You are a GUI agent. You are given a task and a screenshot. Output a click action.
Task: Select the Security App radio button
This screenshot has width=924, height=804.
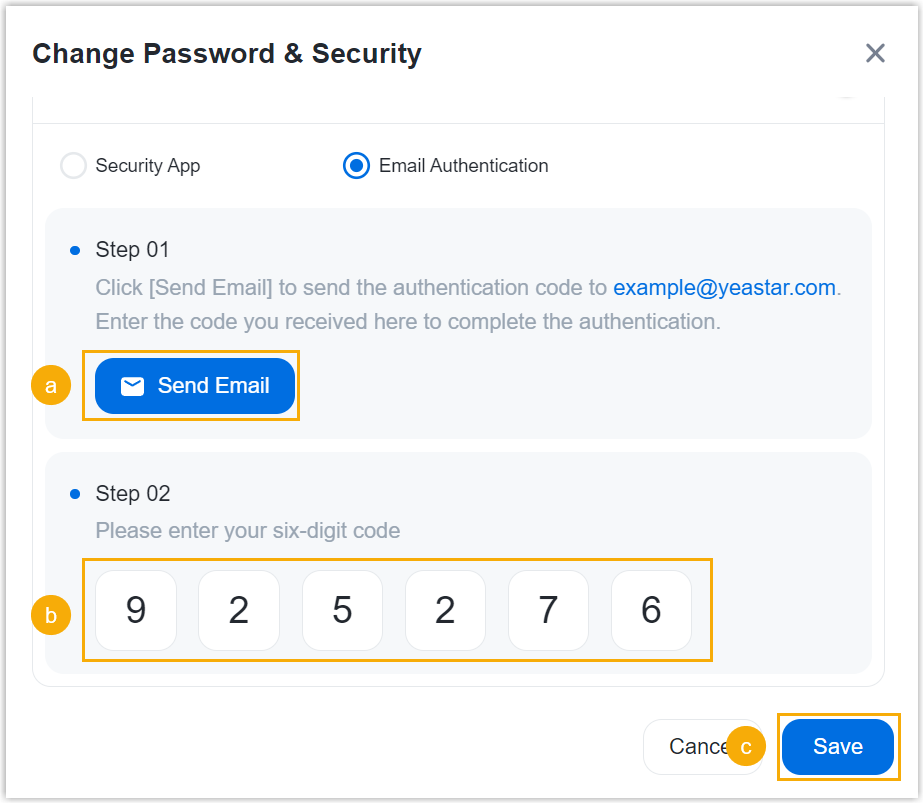[74, 166]
